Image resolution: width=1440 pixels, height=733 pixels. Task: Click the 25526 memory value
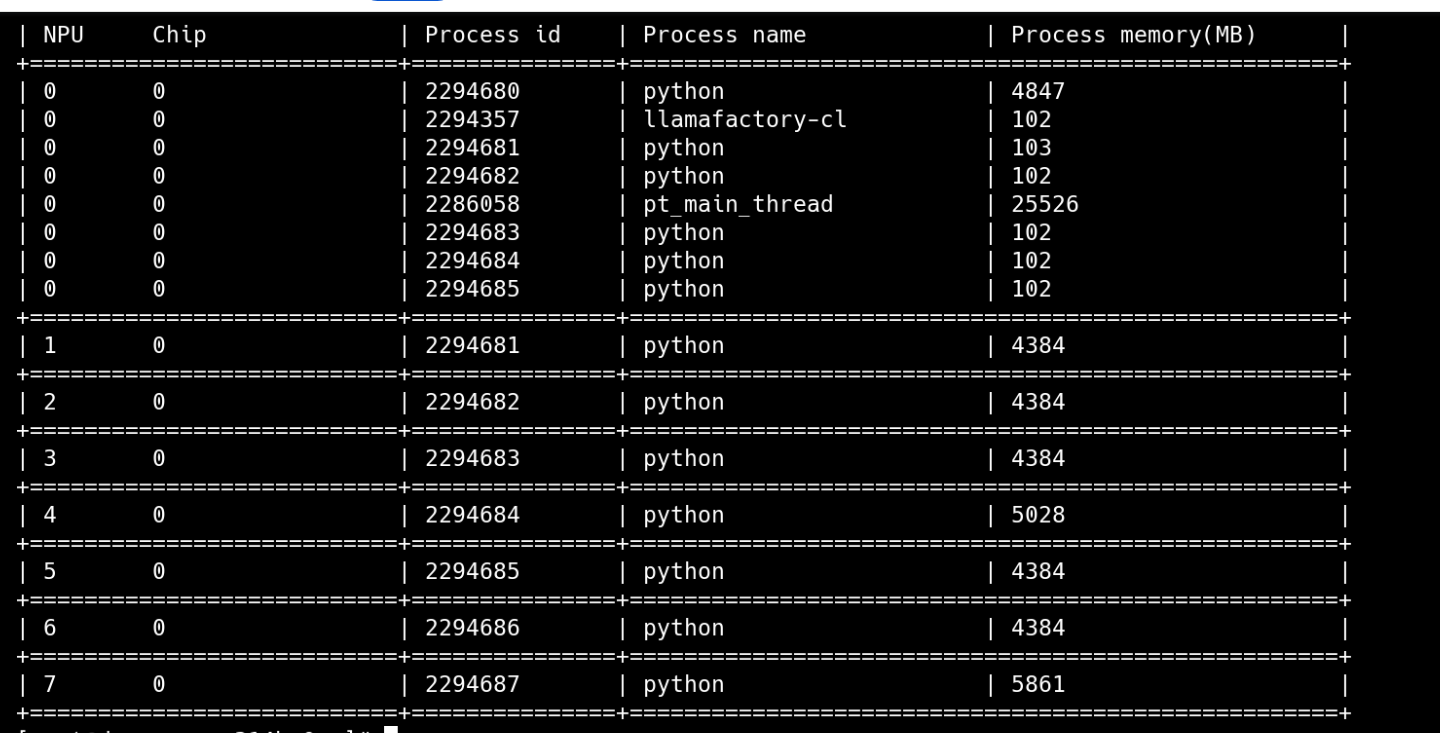point(1044,205)
